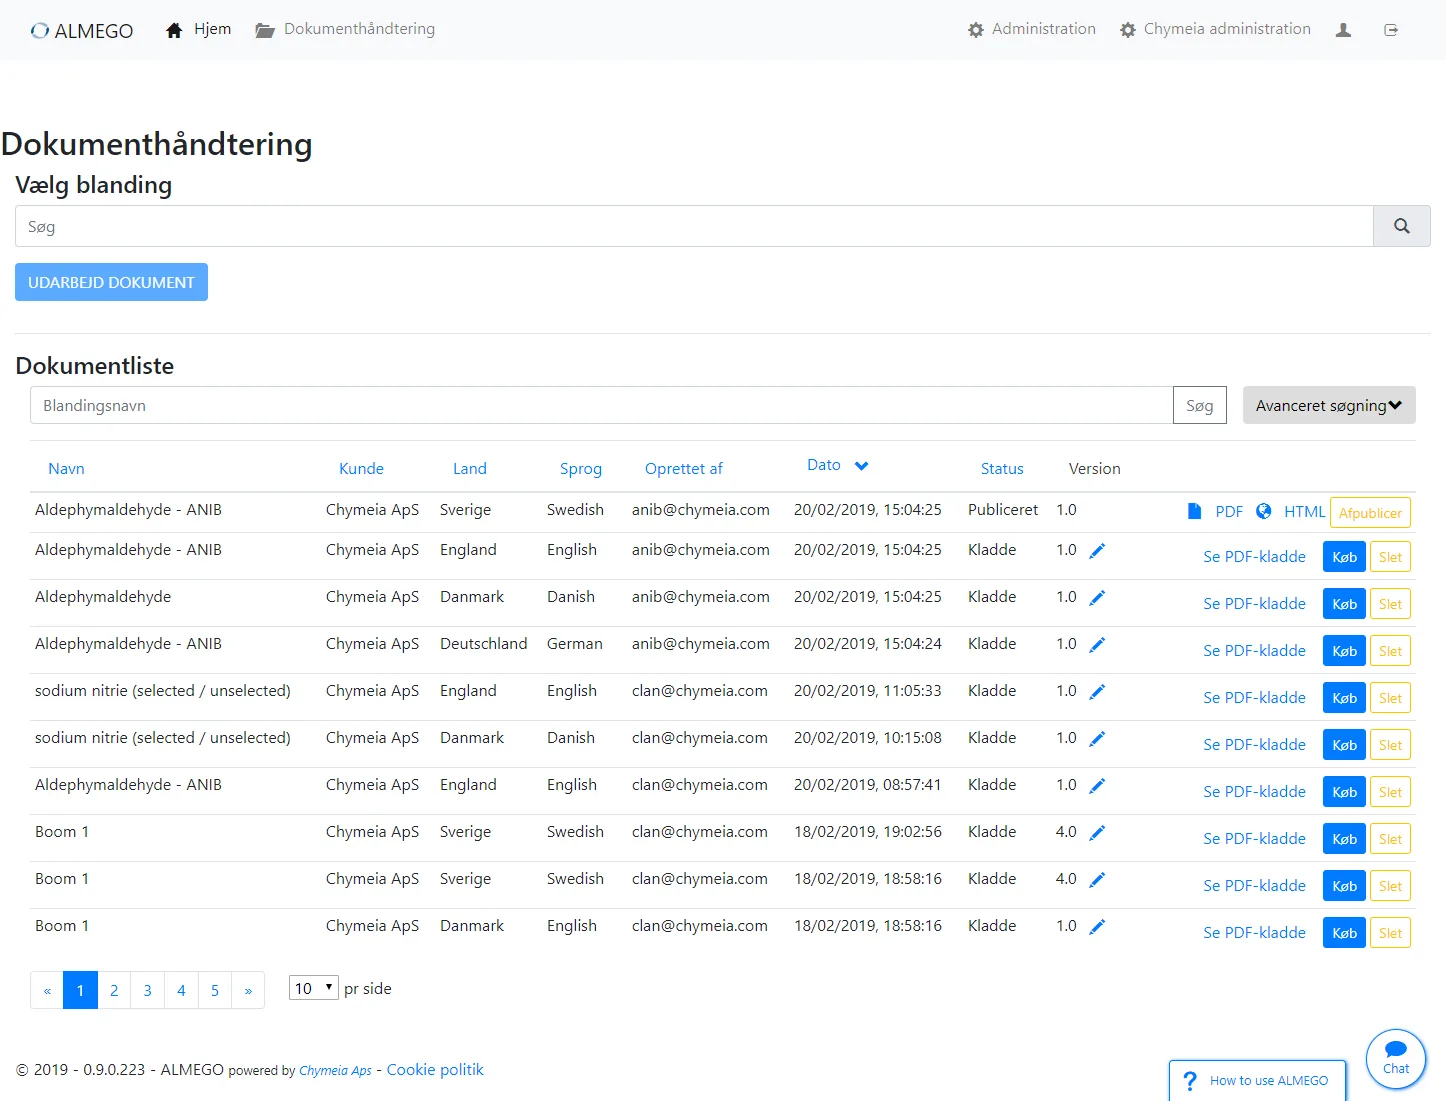Open Dokumenthåndtering in the navbar

pyautogui.click(x=345, y=29)
